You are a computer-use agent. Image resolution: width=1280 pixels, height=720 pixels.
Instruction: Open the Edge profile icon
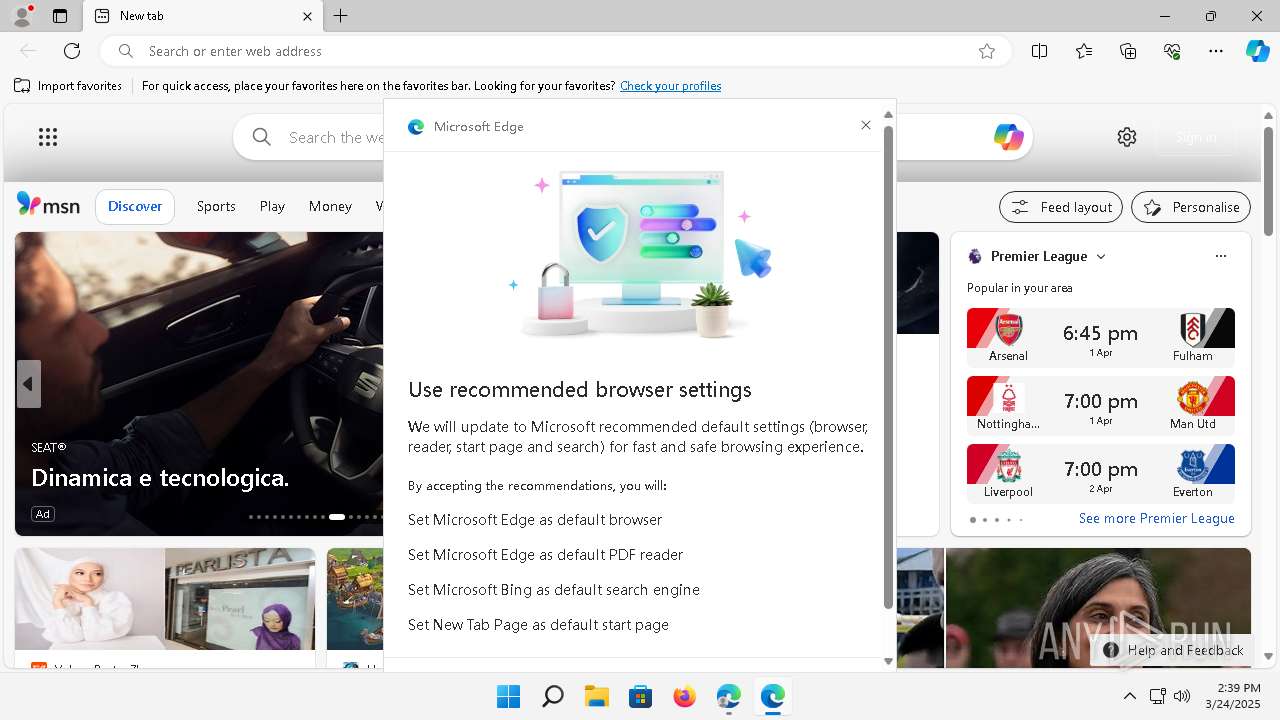coord(21,15)
